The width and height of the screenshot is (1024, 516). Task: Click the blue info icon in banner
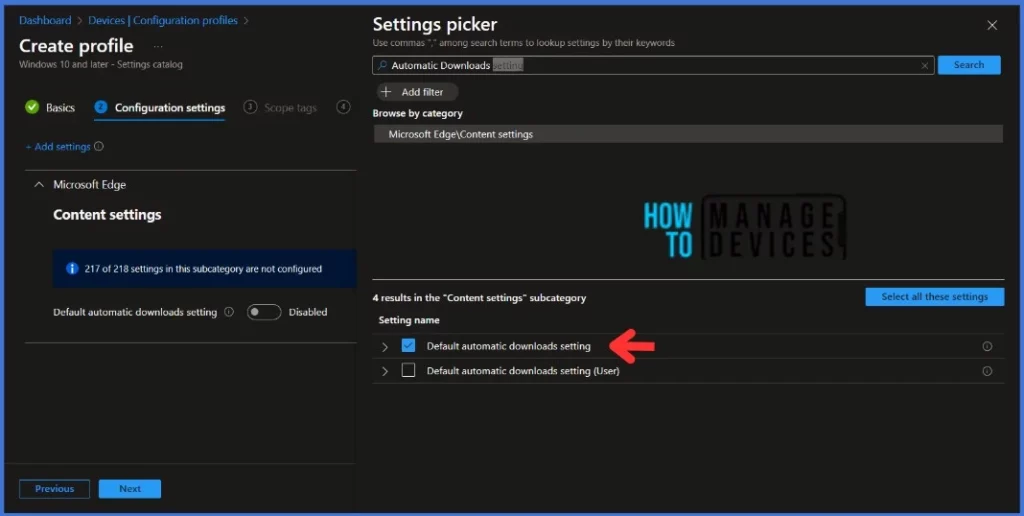tap(72, 268)
